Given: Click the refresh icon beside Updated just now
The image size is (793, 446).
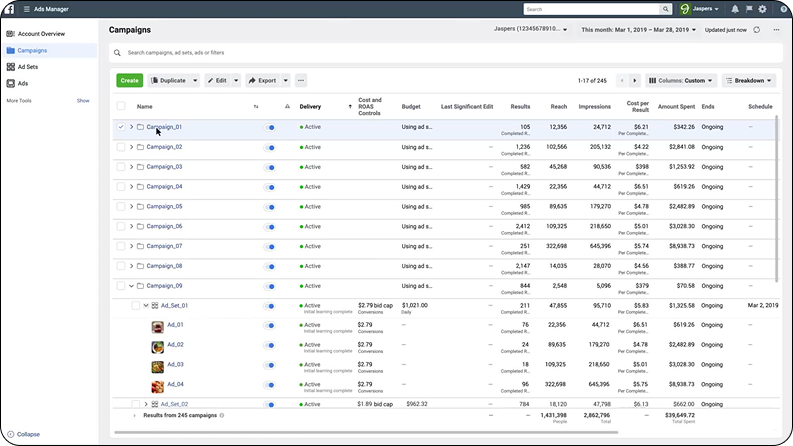Looking at the screenshot, I should [x=756, y=30].
